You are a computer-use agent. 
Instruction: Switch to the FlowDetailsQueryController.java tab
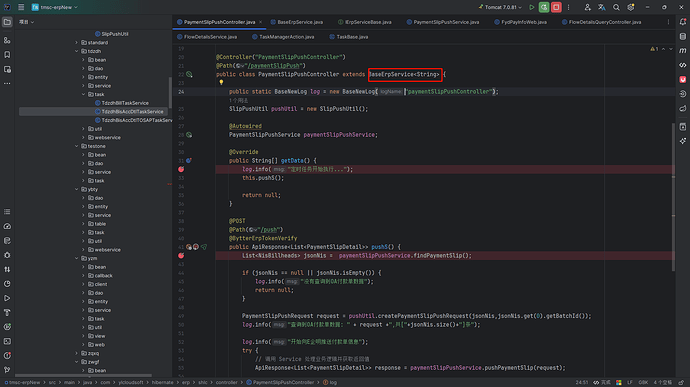click(602, 22)
